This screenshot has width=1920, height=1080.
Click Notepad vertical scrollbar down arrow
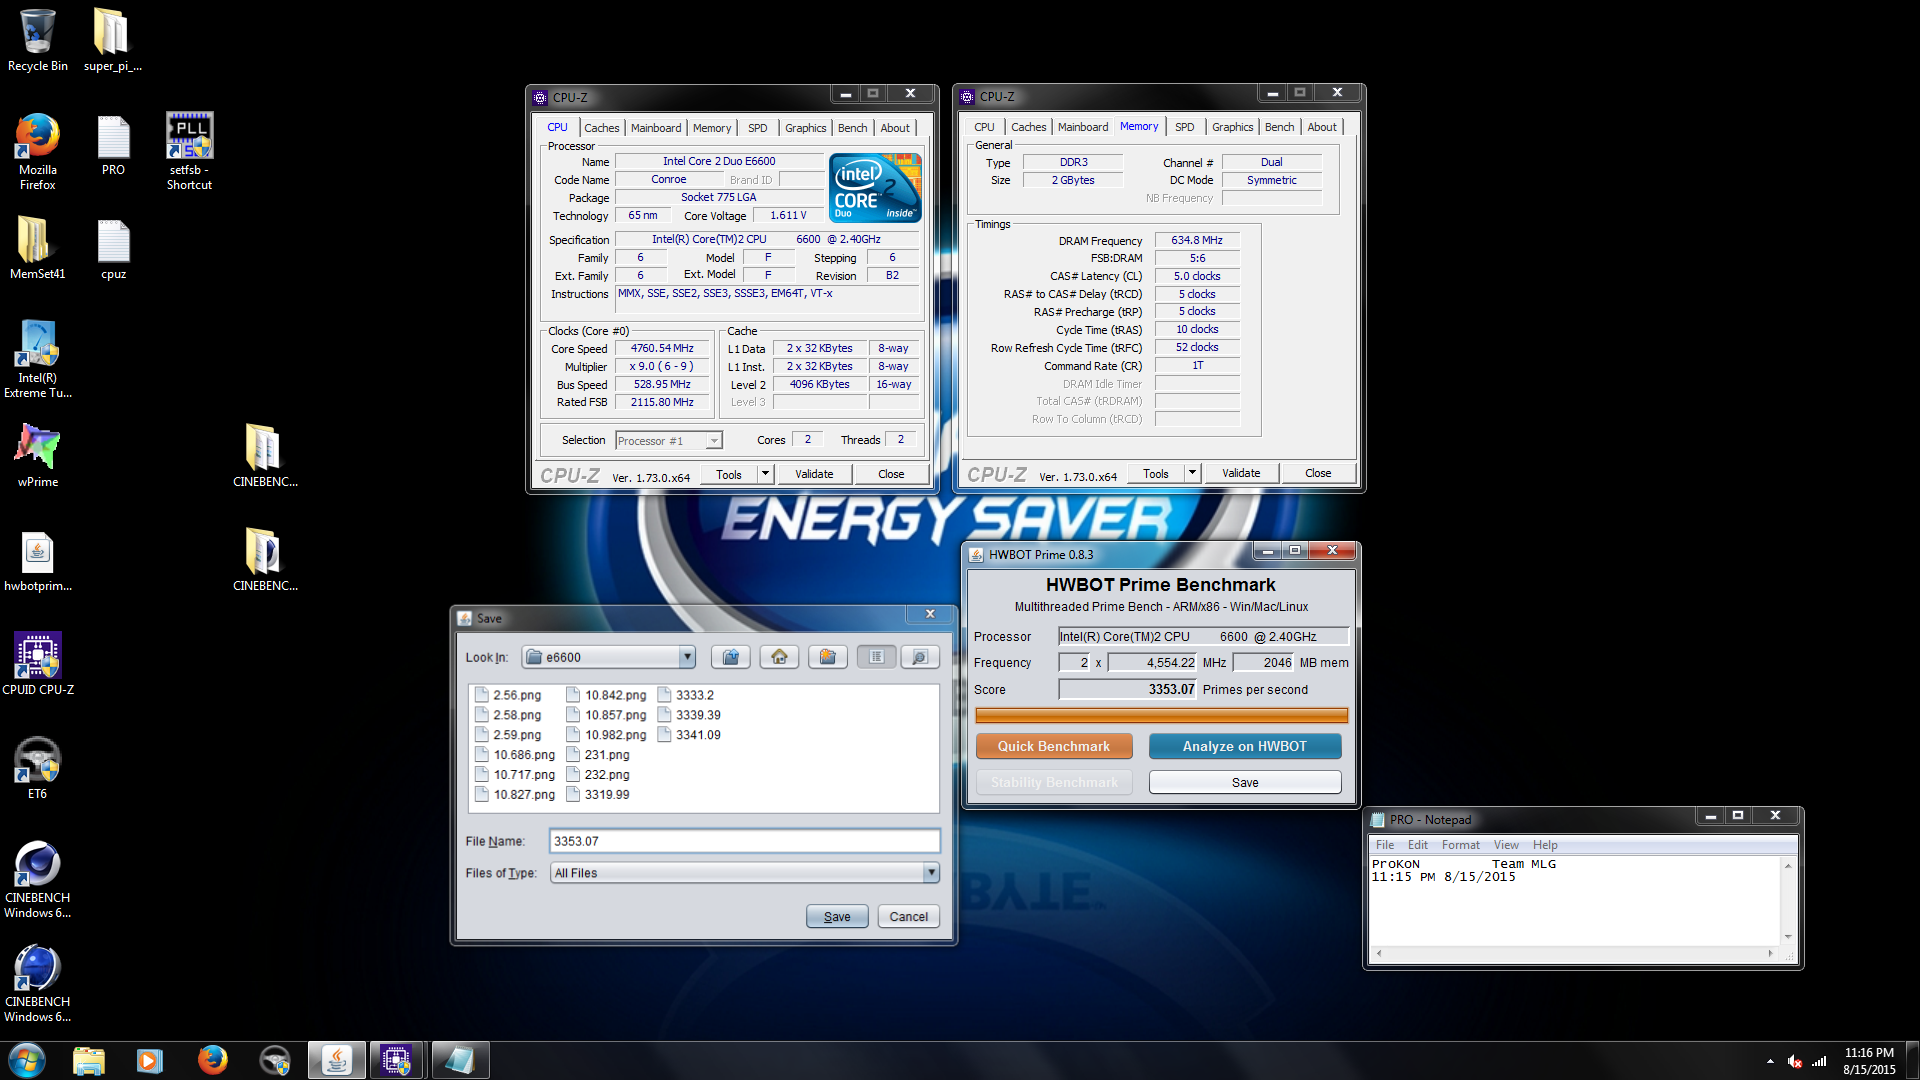(1788, 937)
